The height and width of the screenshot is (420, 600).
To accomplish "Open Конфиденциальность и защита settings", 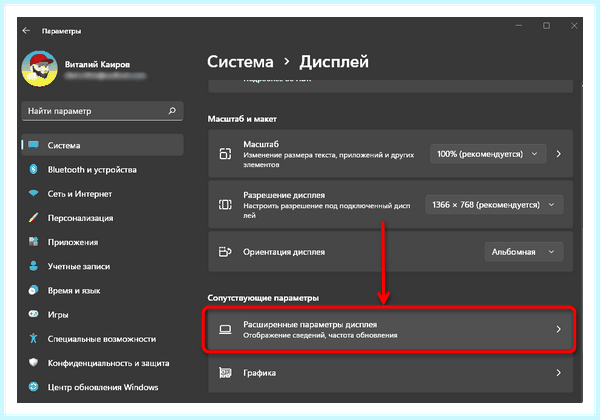I will pos(102,363).
